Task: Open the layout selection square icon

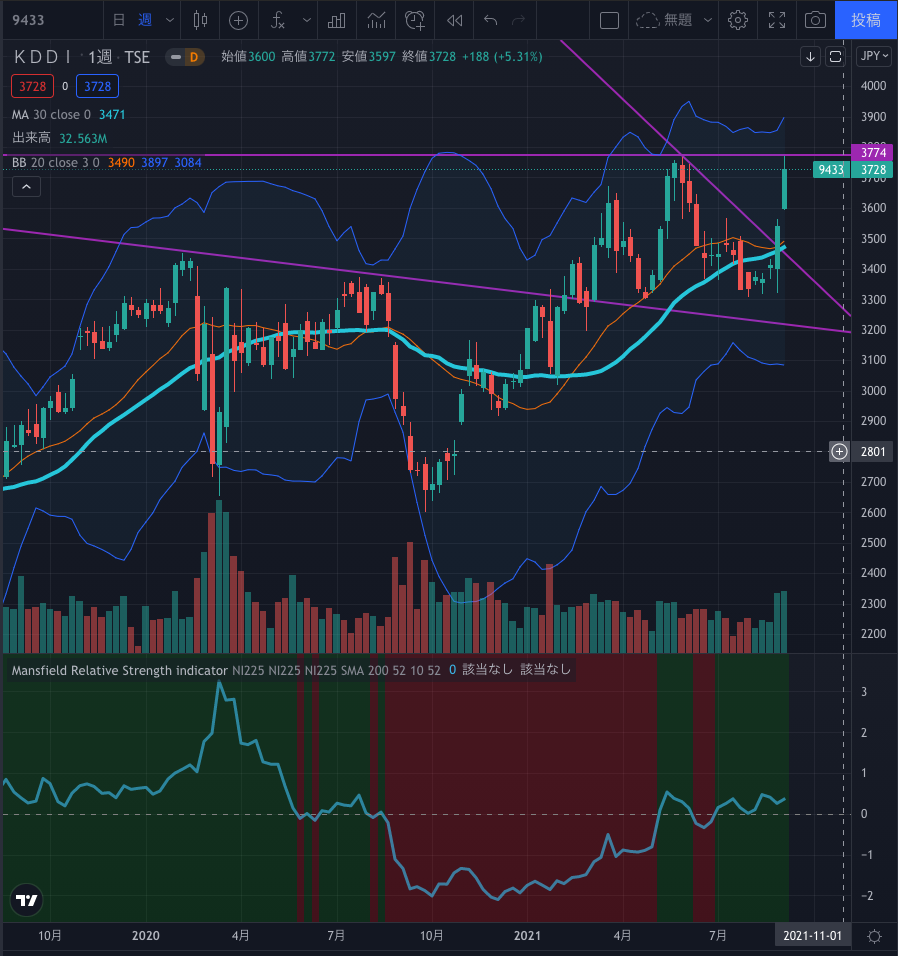Action: [x=609, y=20]
